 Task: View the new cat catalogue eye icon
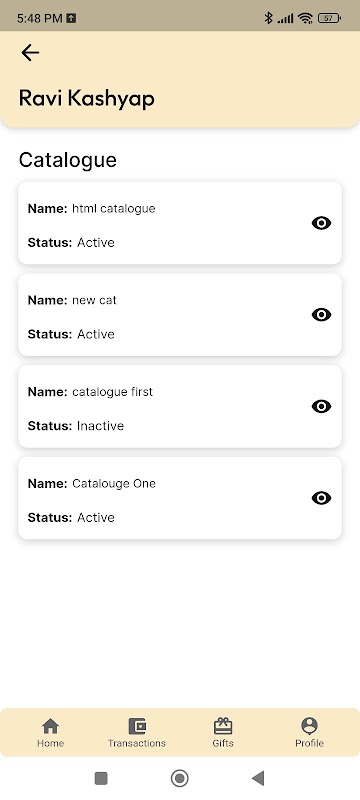click(321, 315)
